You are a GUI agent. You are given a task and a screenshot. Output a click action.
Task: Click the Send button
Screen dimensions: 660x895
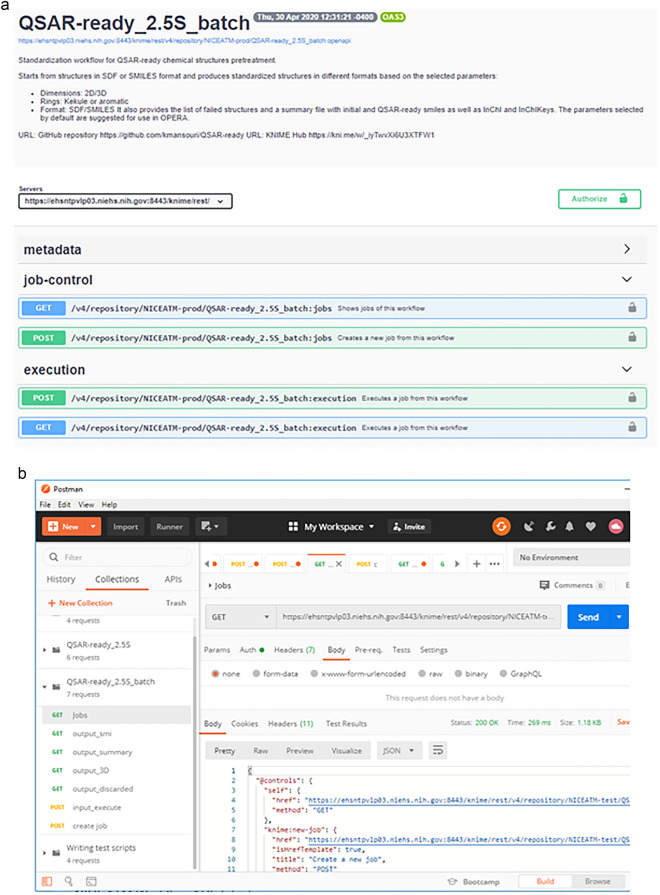pyautogui.click(x=589, y=617)
